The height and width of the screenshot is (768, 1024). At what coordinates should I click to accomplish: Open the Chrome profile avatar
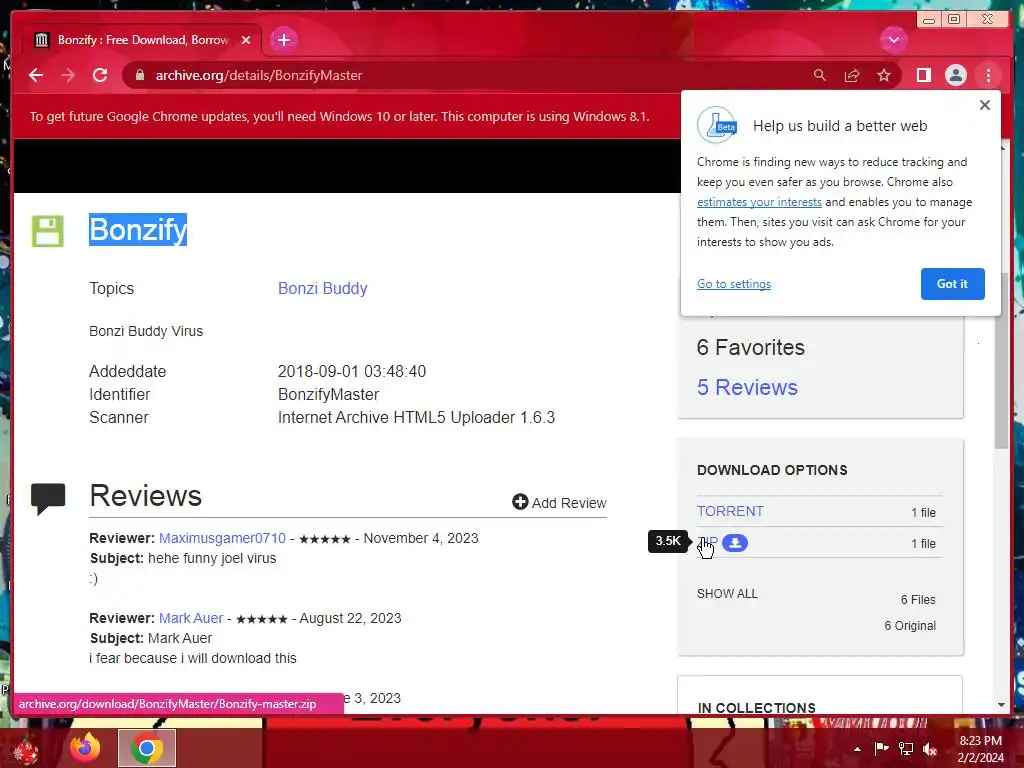click(955, 75)
